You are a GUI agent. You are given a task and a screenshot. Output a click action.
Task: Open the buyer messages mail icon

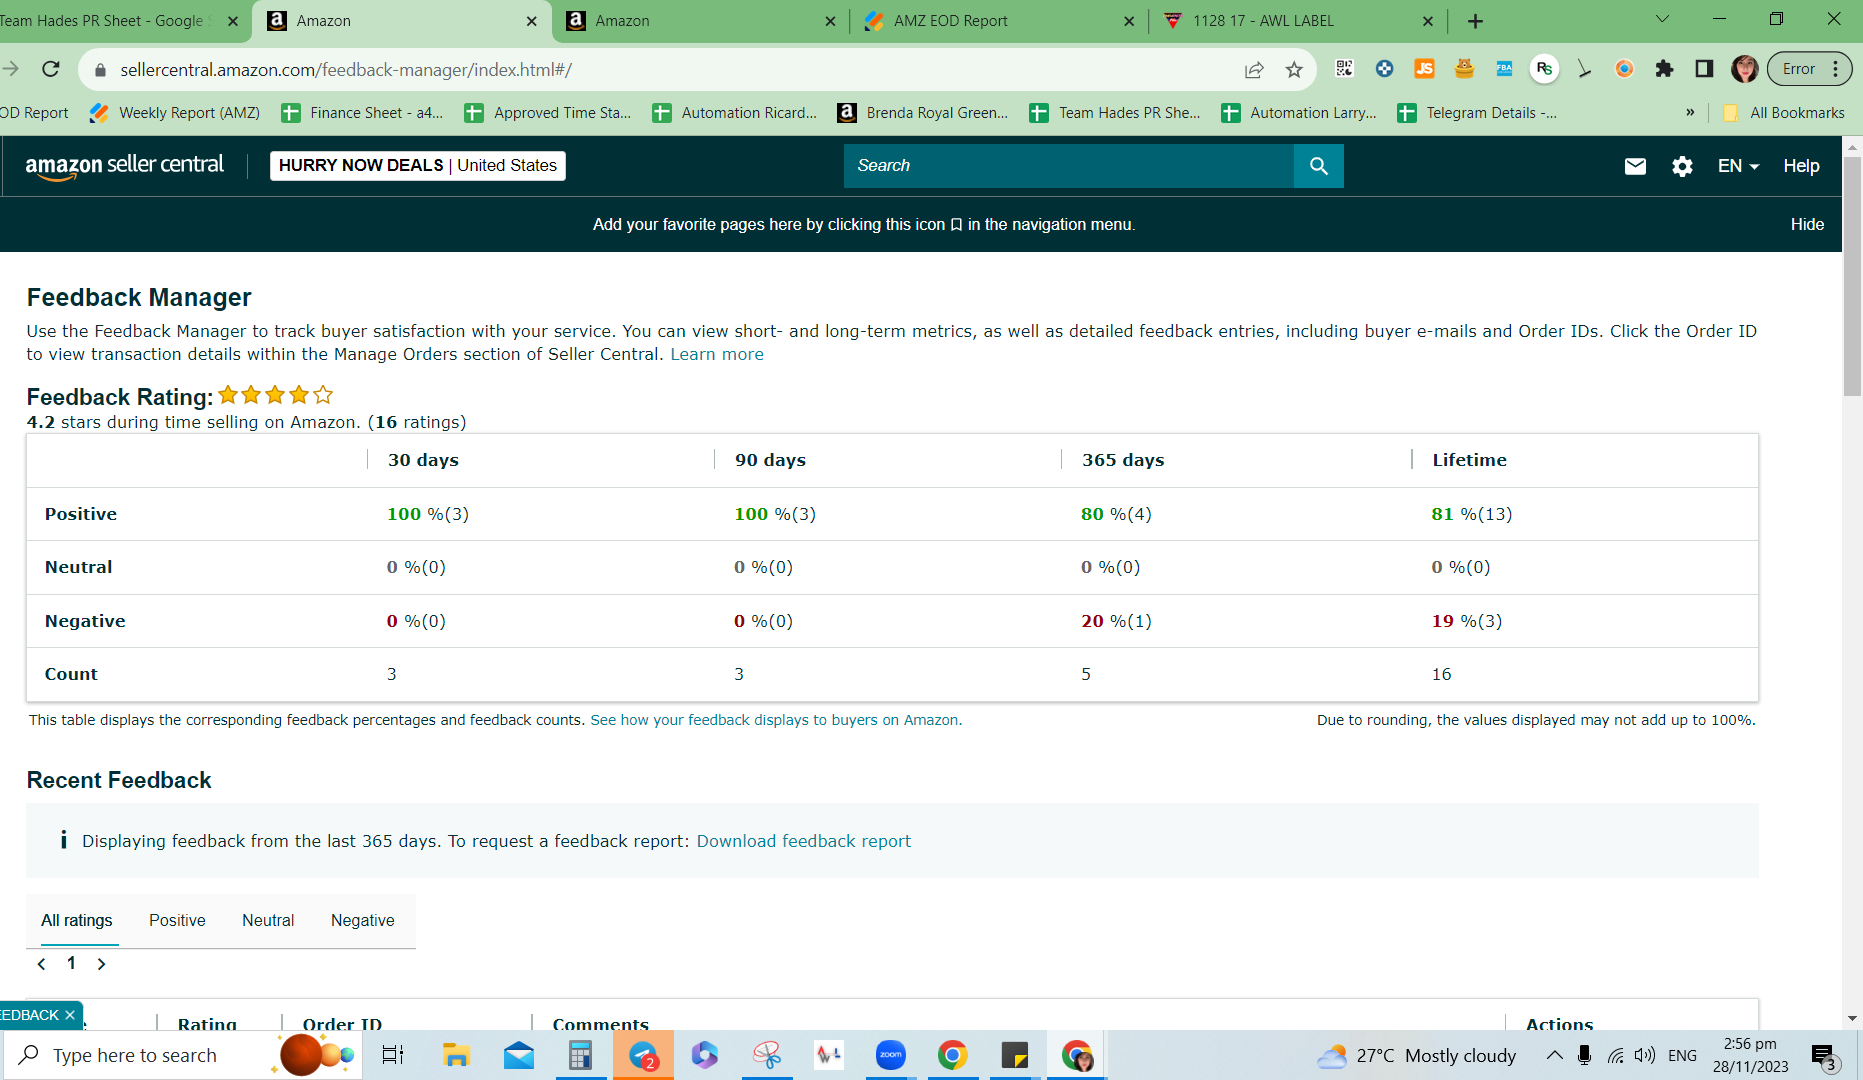coord(1635,166)
